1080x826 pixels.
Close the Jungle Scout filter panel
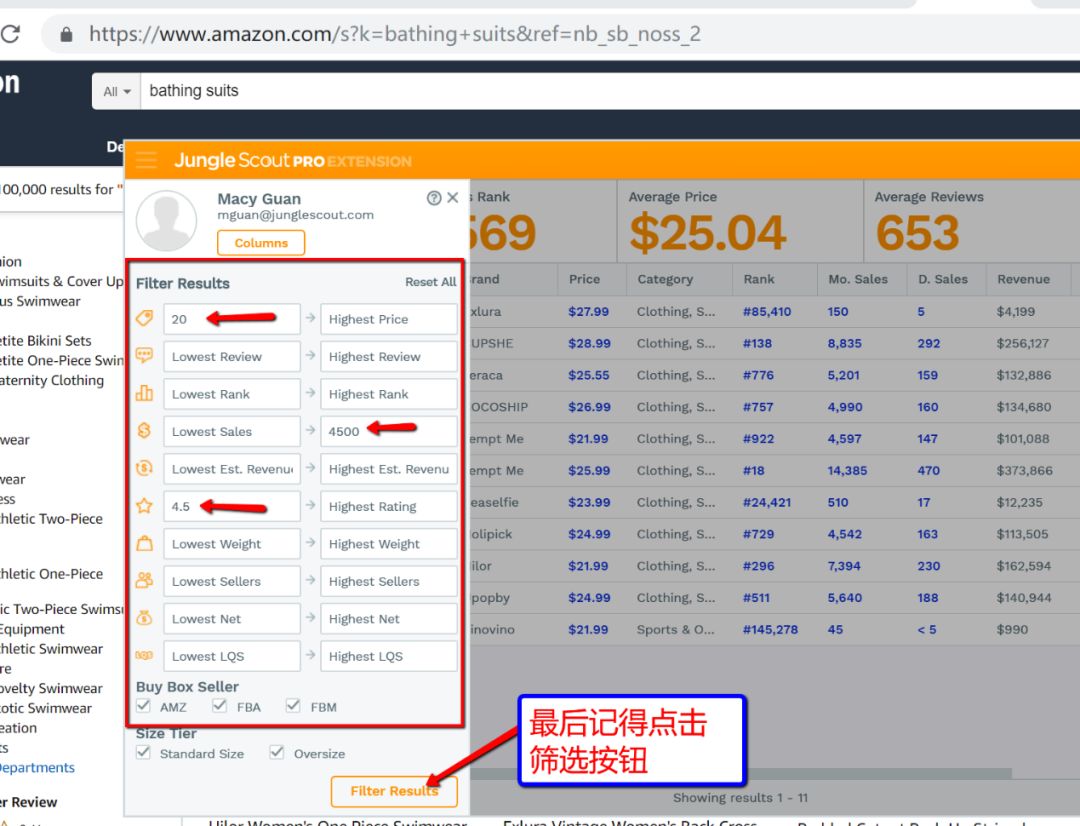[453, 198]
